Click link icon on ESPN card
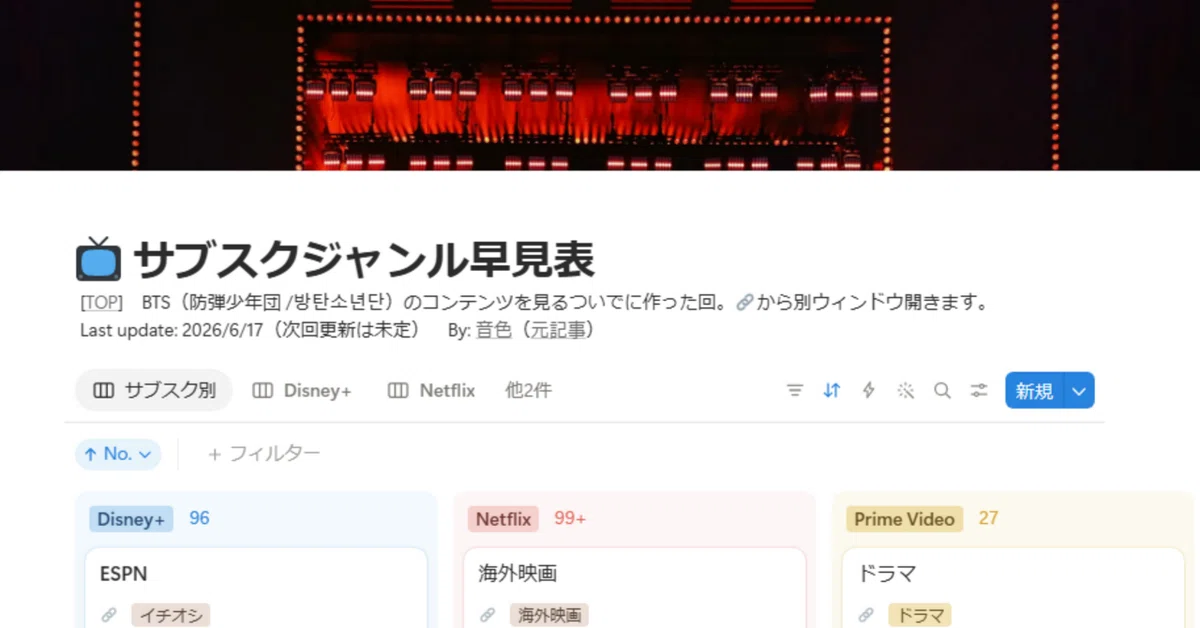This screenshot has height=628, width=1200. coord(108,615)
